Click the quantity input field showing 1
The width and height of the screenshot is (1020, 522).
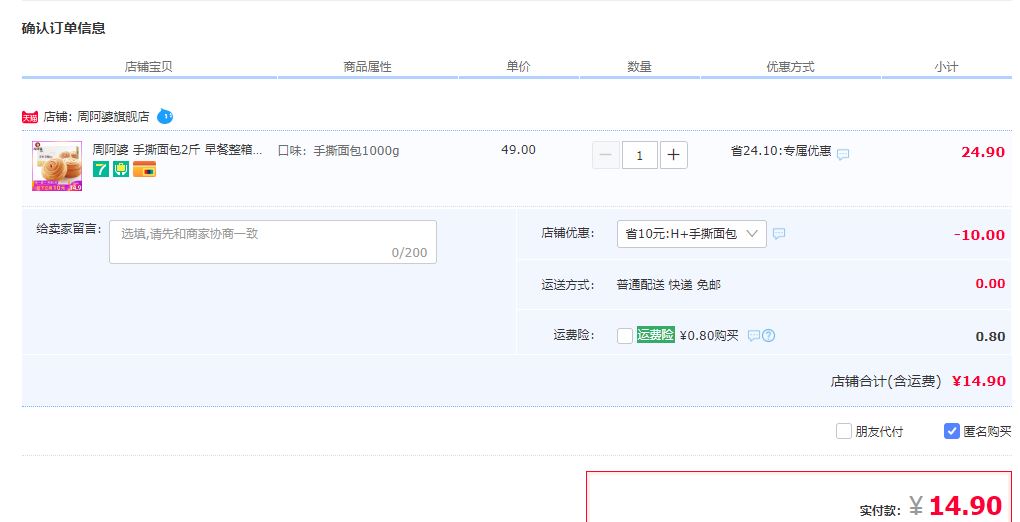[639, 155]
